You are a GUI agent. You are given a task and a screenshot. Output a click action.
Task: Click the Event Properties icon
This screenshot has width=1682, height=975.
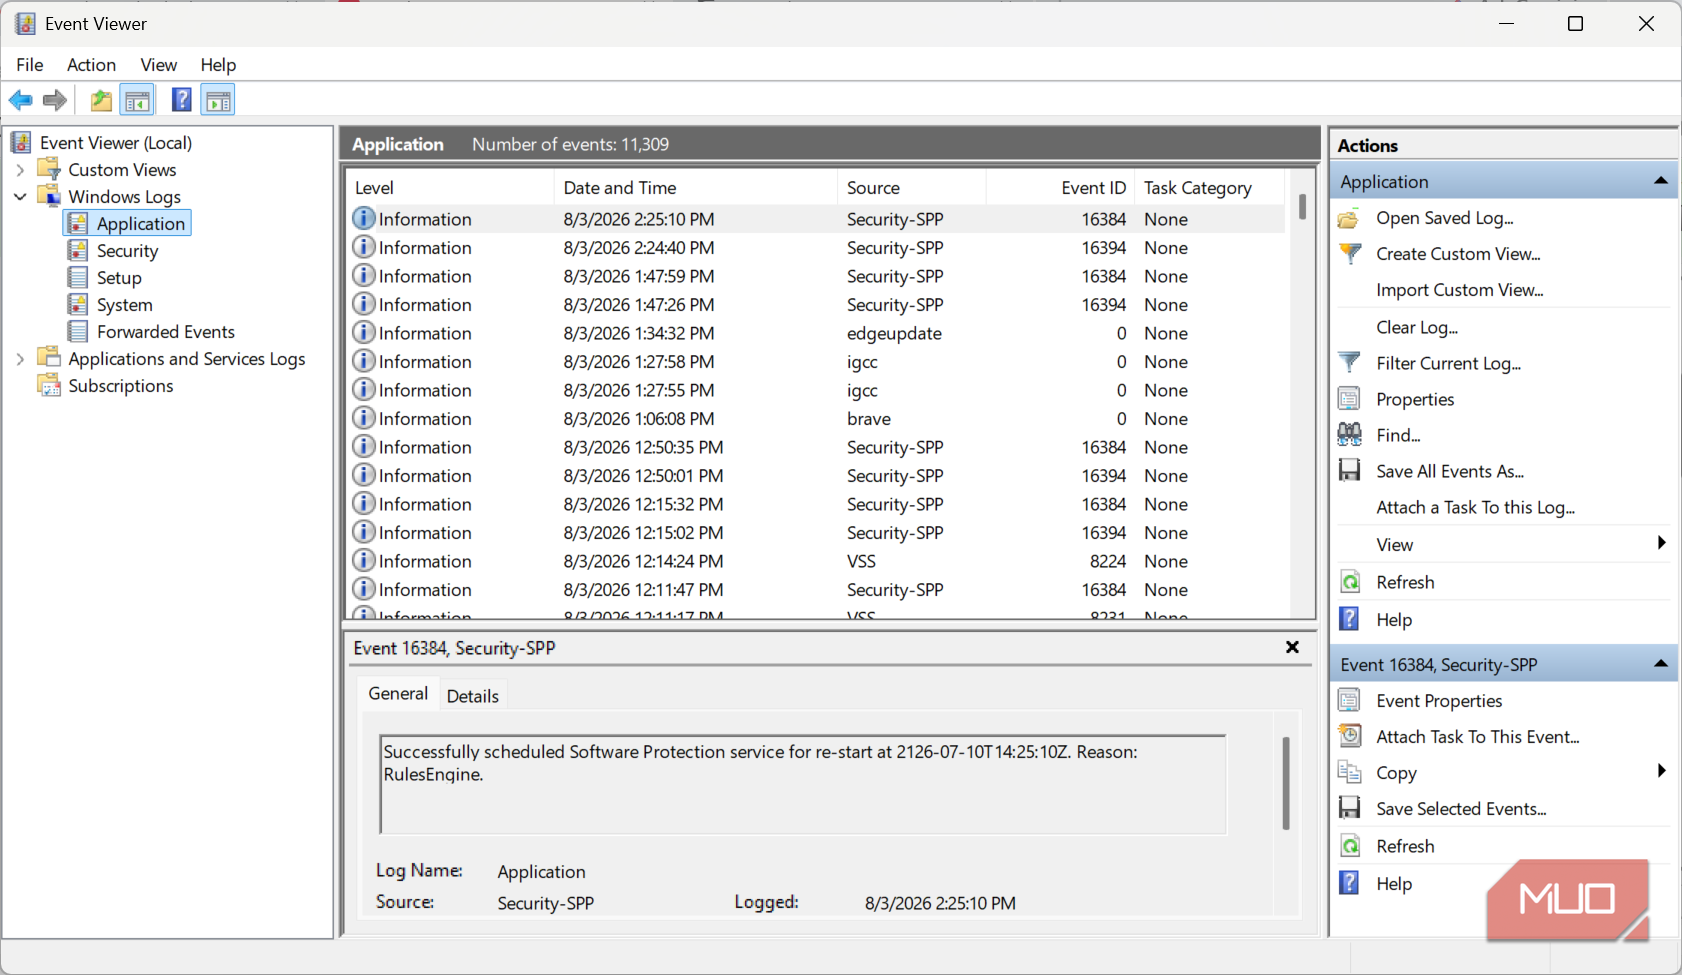(x=1349, y=701)
